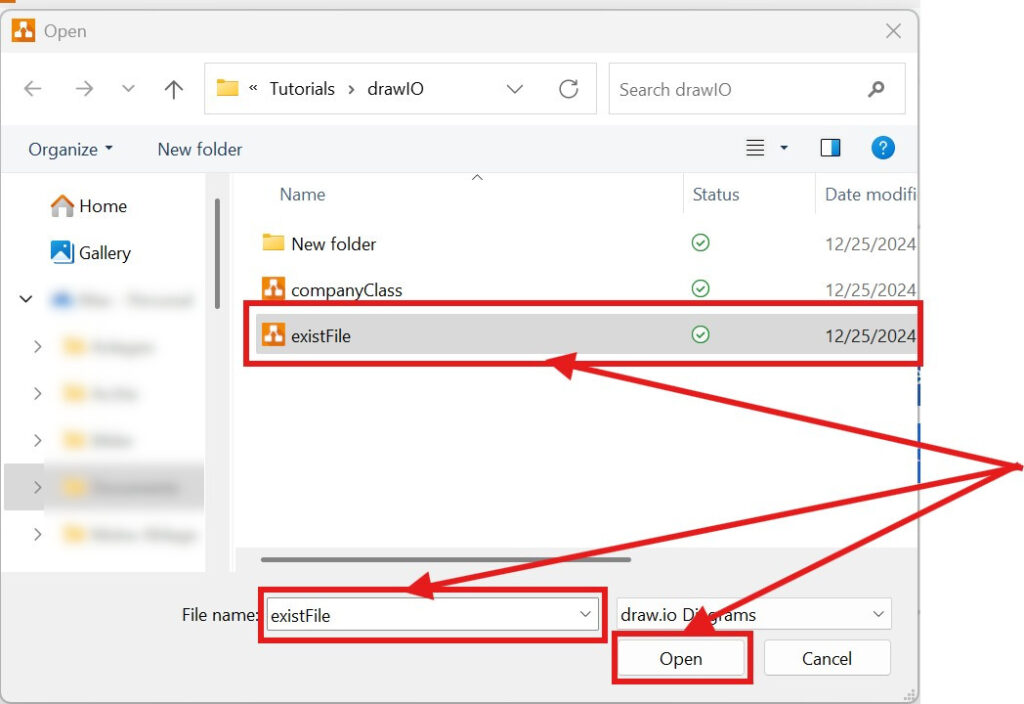This screenshot has height=704, width=1024.
Task: Cancel the Open dialog
Action: [827, 658]
